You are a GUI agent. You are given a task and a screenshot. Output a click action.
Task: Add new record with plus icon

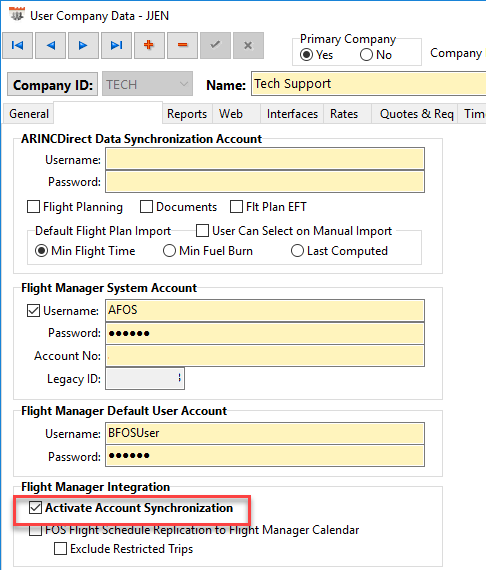(149, 45)
